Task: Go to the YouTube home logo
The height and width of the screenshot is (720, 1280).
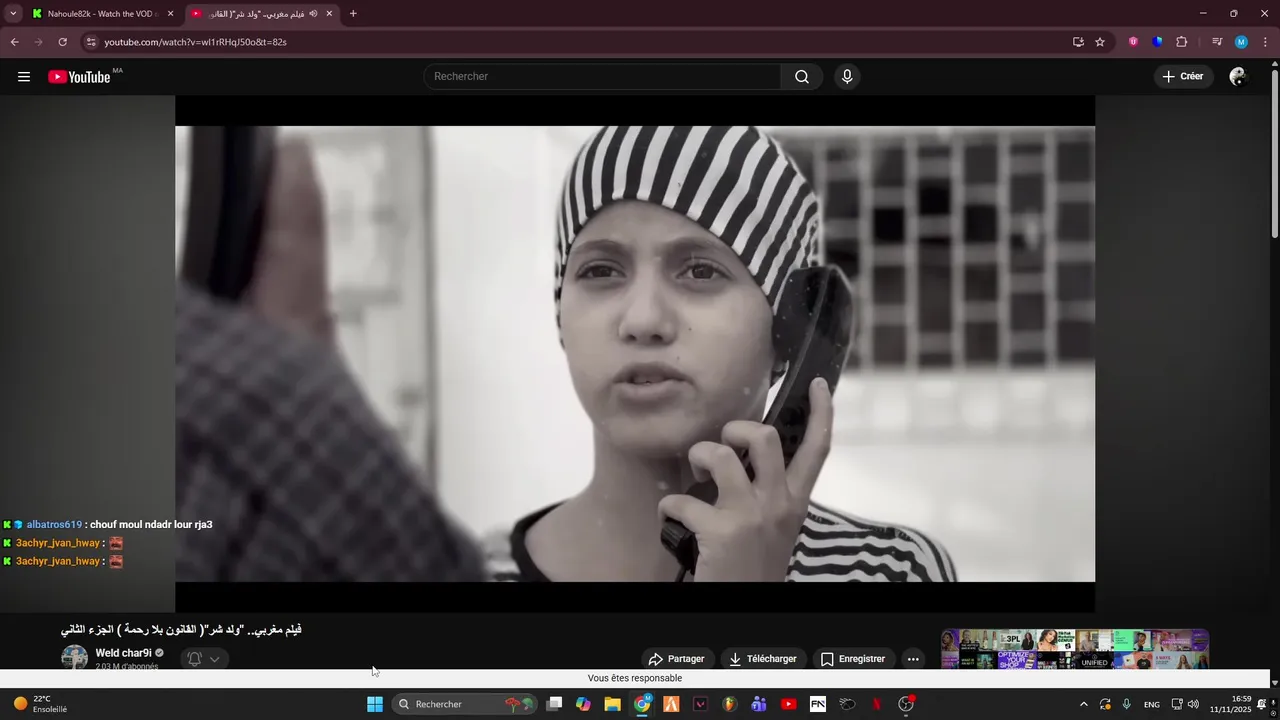Action: point(79,77)
